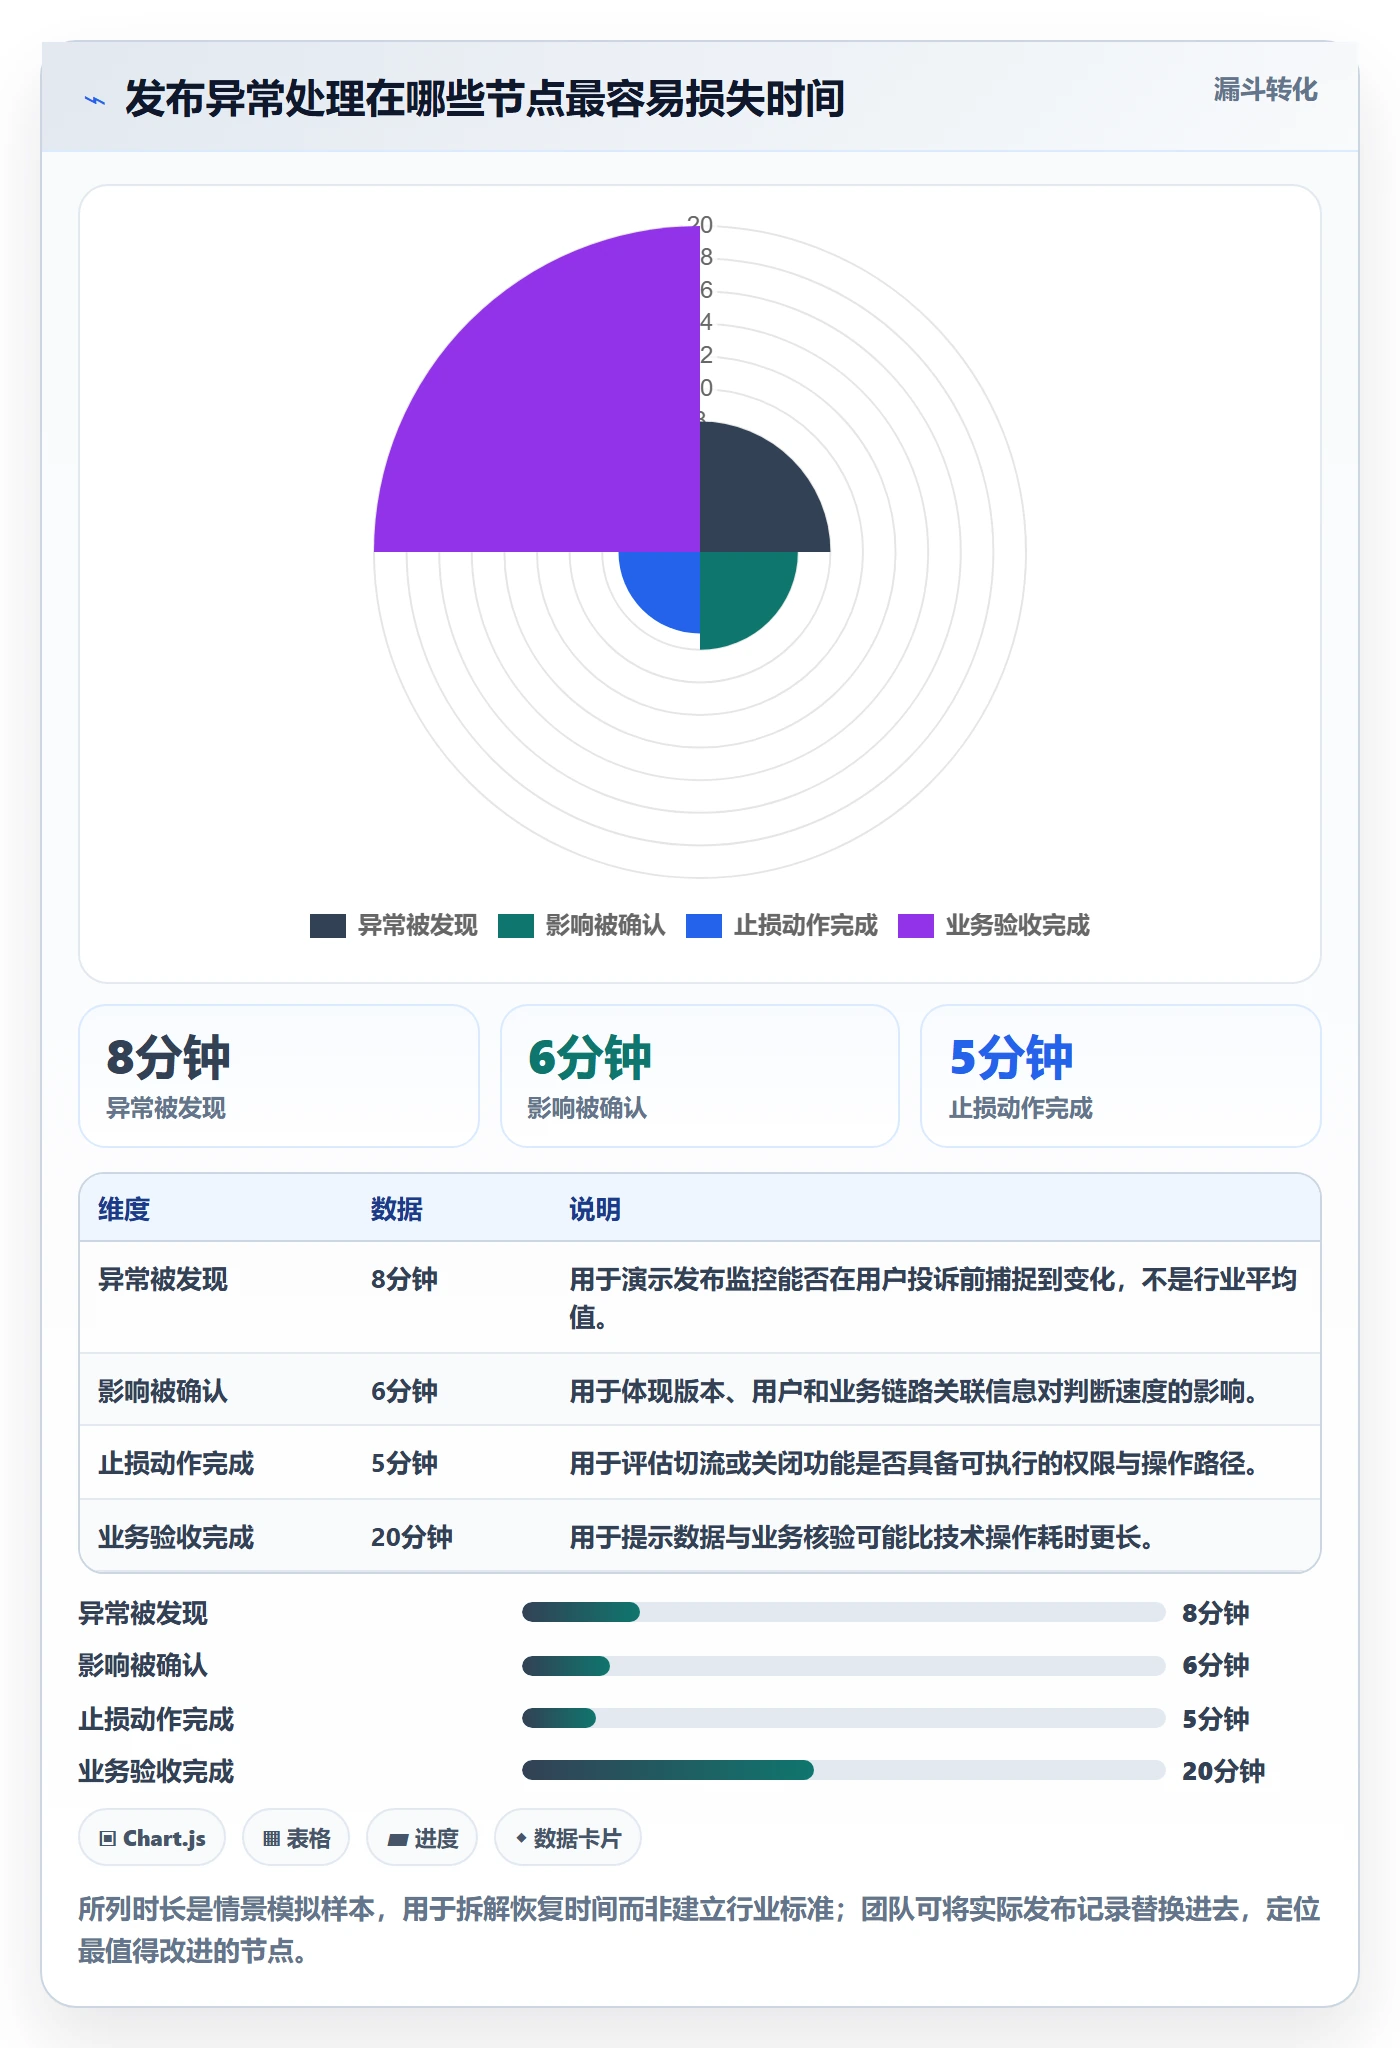Toggle the 异常被发现 legend swatch
Screen dimensions: 1400x2048
coord(328,926)
